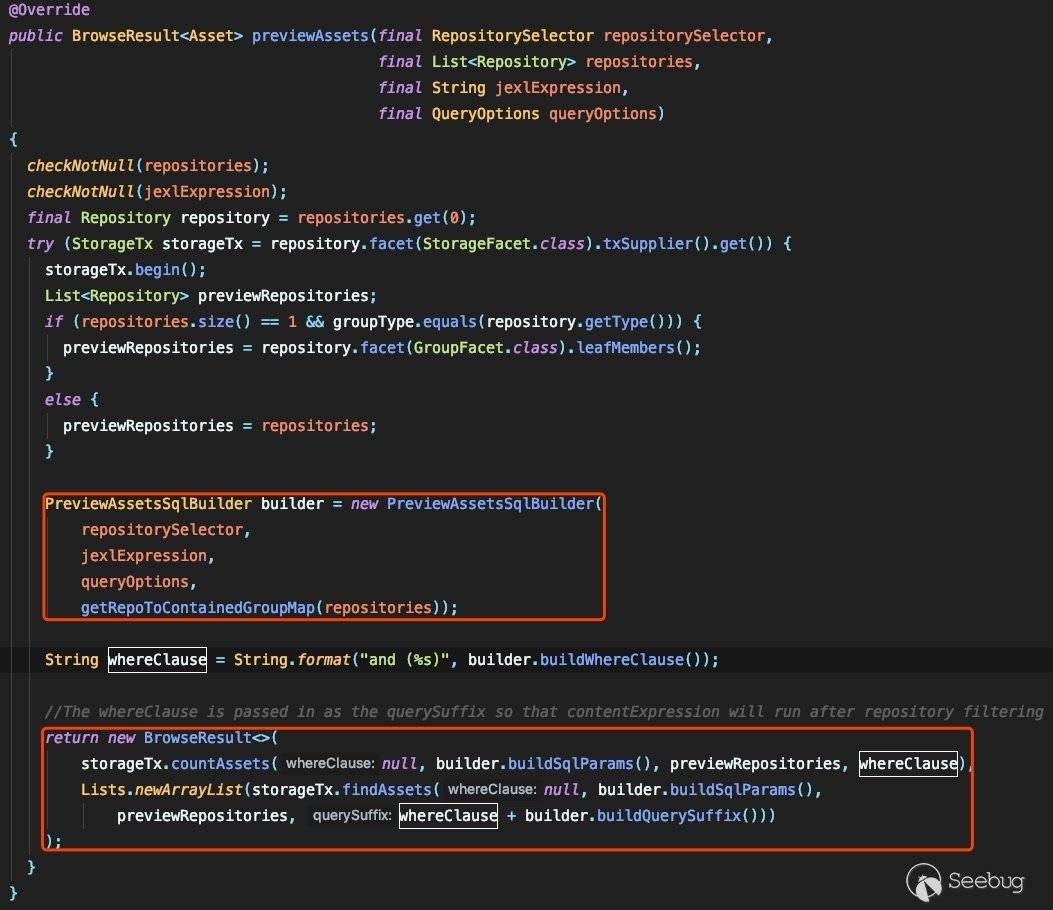
Task: Click the repositorySelector argument in the builder constructor
Action: (162, 530)
